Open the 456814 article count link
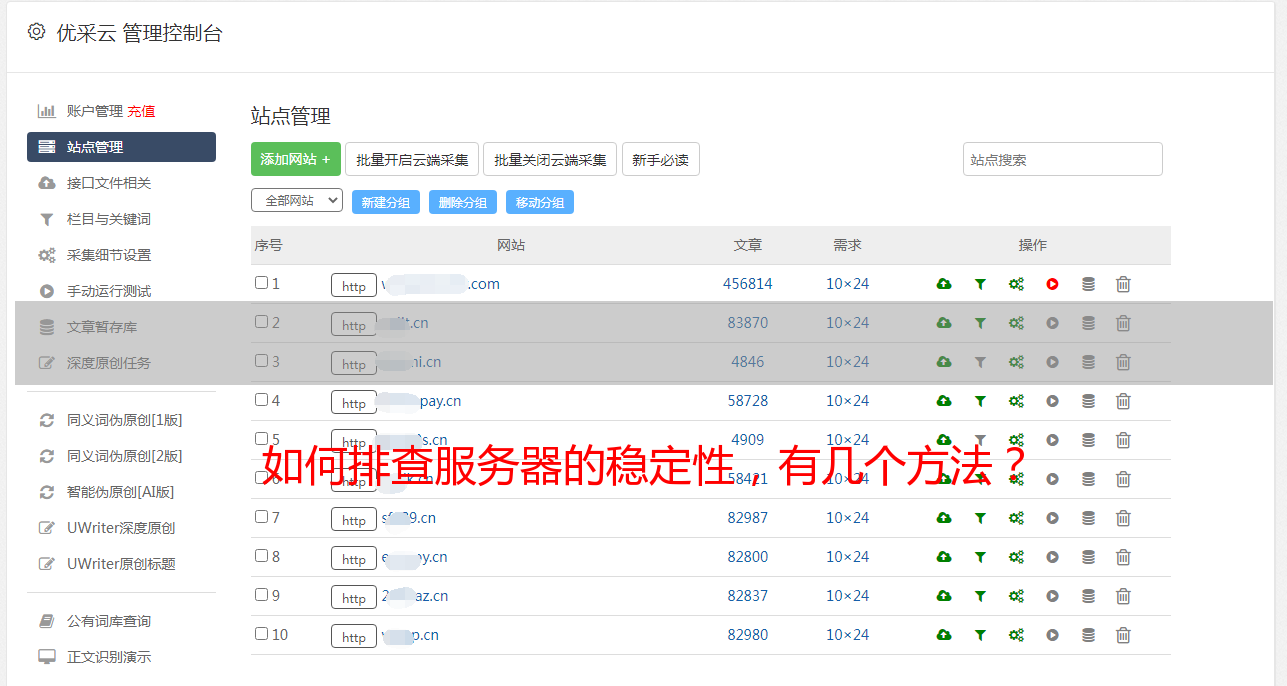The width and height of the screenshot is (1287, 686). (x=748, y=284)
